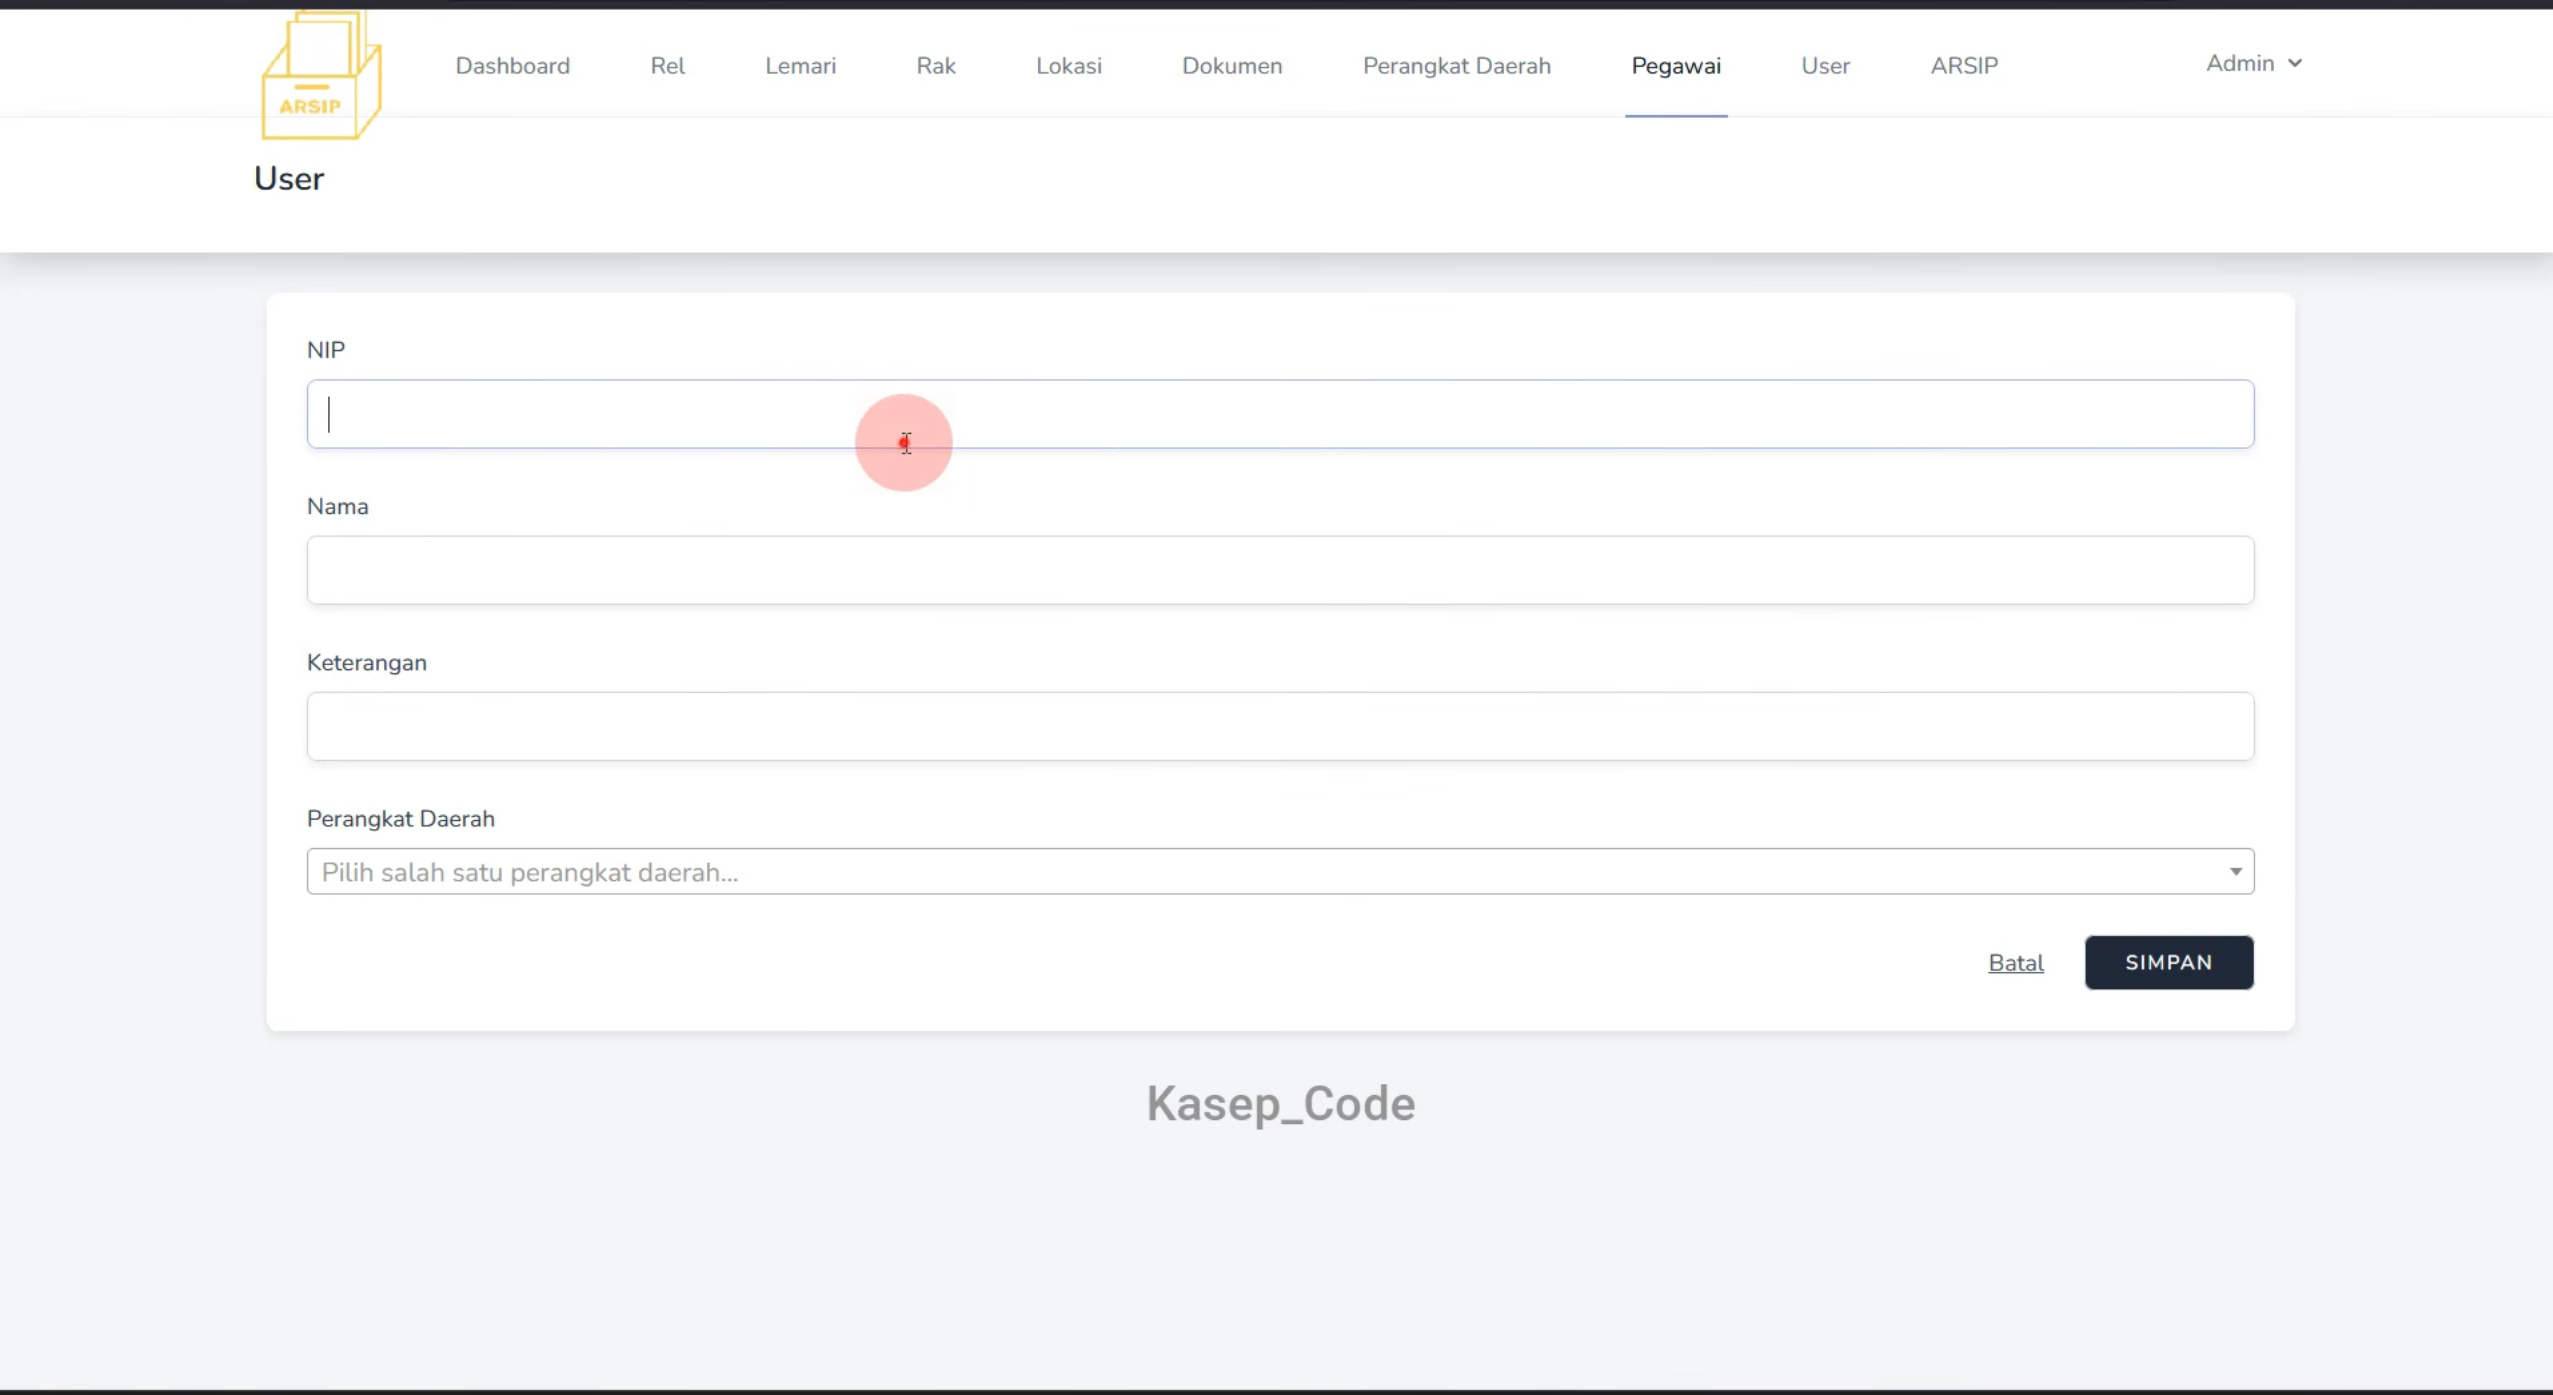This screenshot has height=1395, width=2553.
Task: Click into the Nama text field
Action: coord(1280,570)
